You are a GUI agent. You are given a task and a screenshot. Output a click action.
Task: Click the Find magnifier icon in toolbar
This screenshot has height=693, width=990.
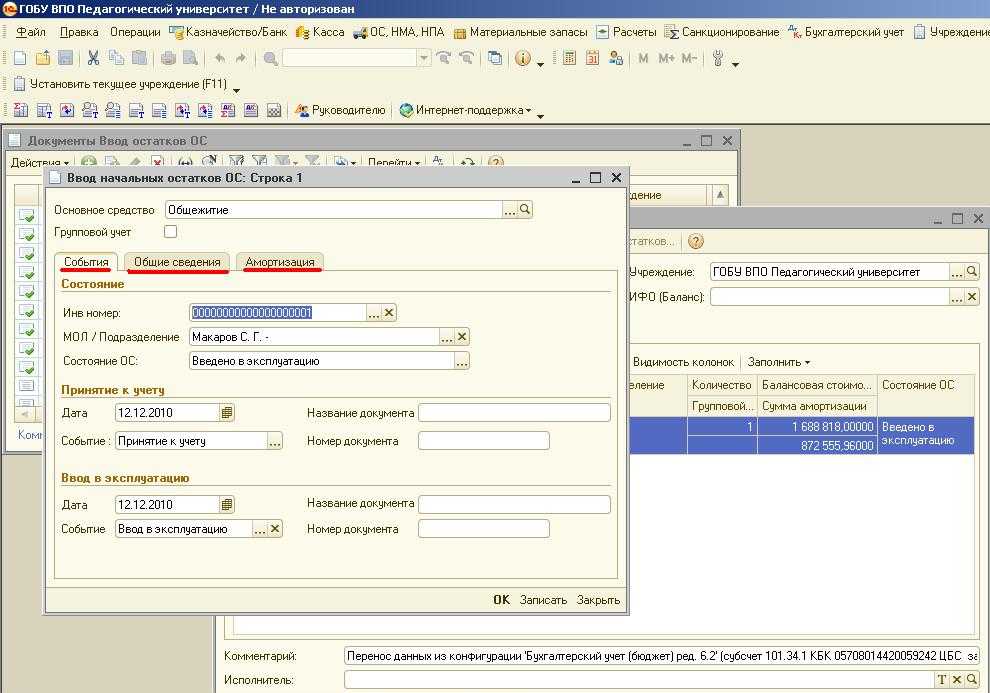tap(270, 59)
